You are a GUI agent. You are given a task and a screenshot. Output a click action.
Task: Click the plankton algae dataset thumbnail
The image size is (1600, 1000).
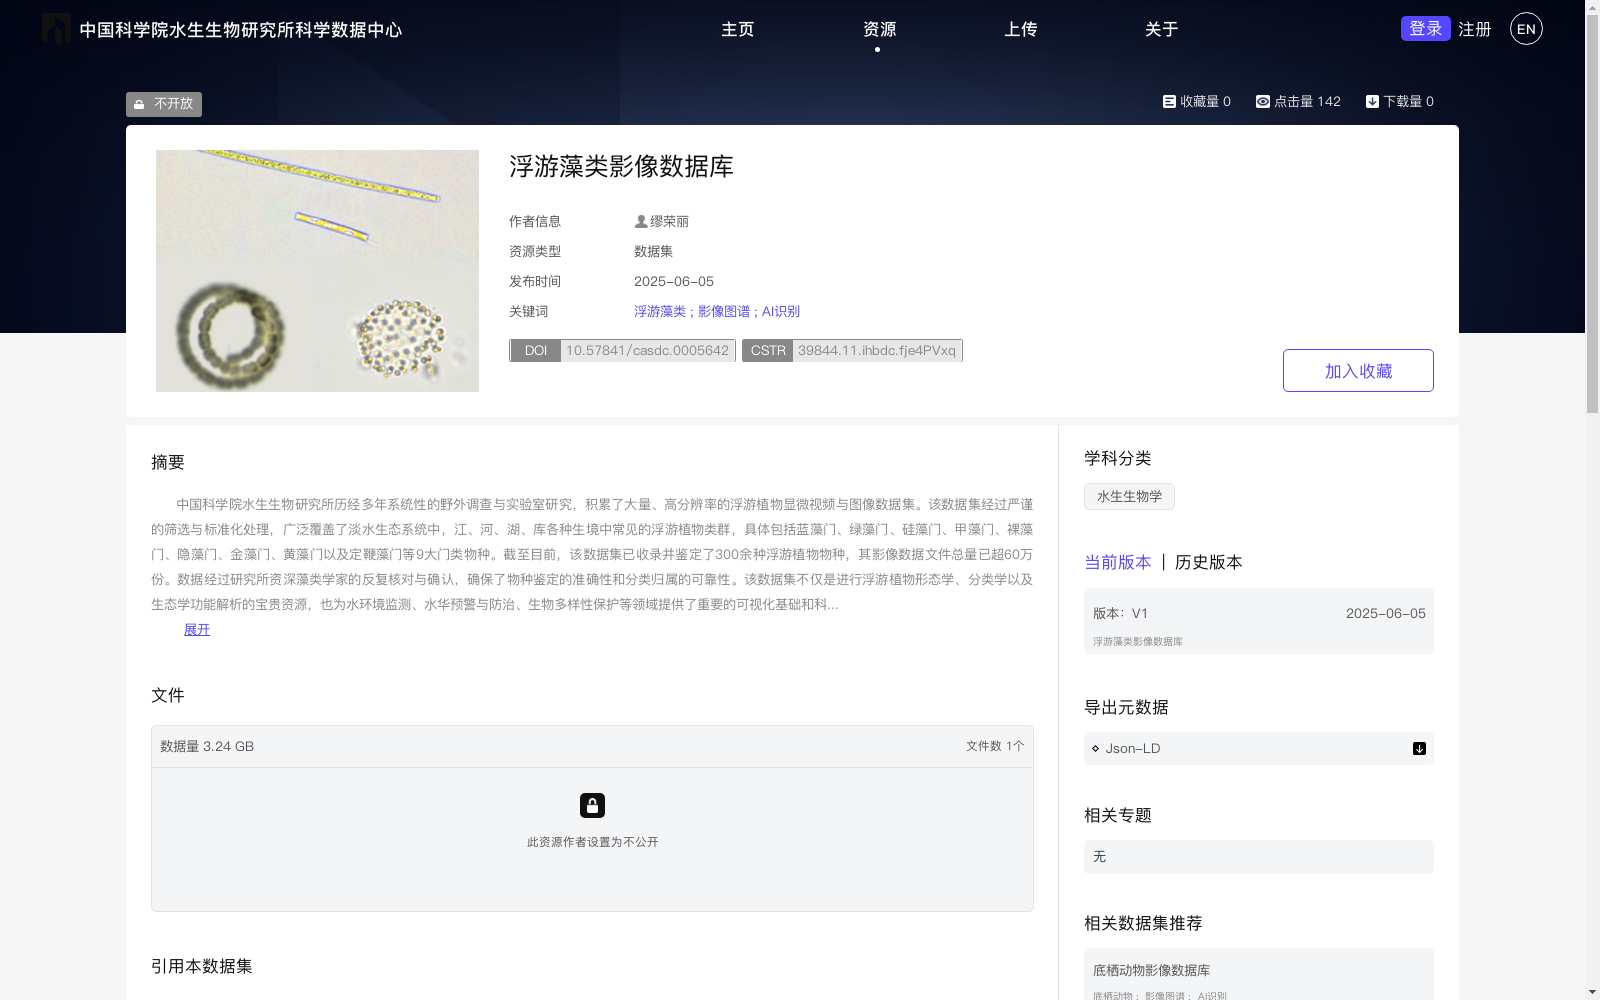[x=317, y=271]
